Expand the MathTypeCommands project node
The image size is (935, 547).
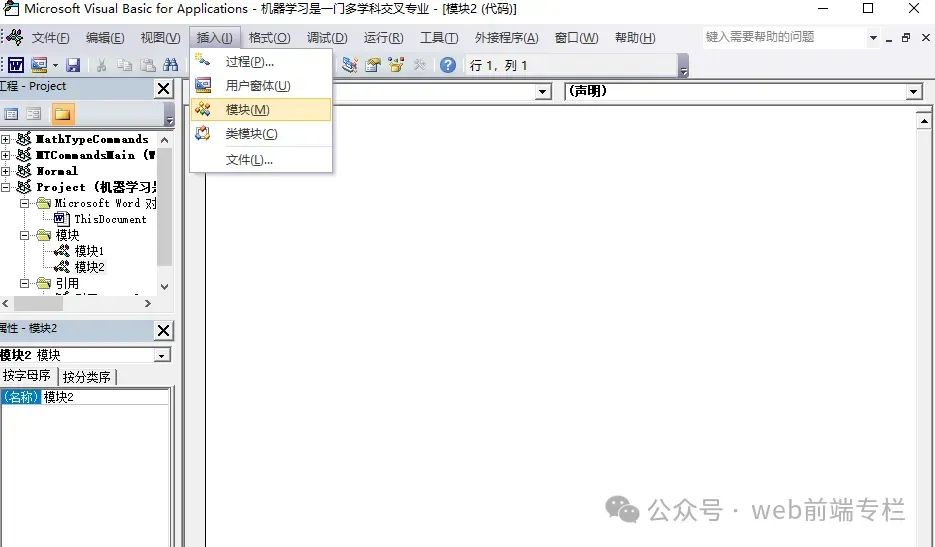click(5, 139)
